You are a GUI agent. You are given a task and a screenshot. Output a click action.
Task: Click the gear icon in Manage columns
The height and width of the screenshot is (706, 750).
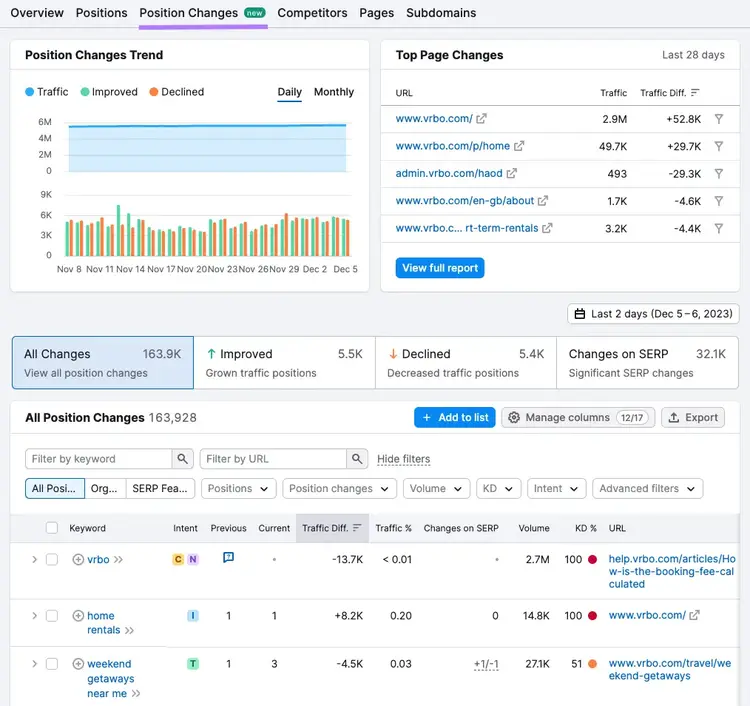(514, 417)
